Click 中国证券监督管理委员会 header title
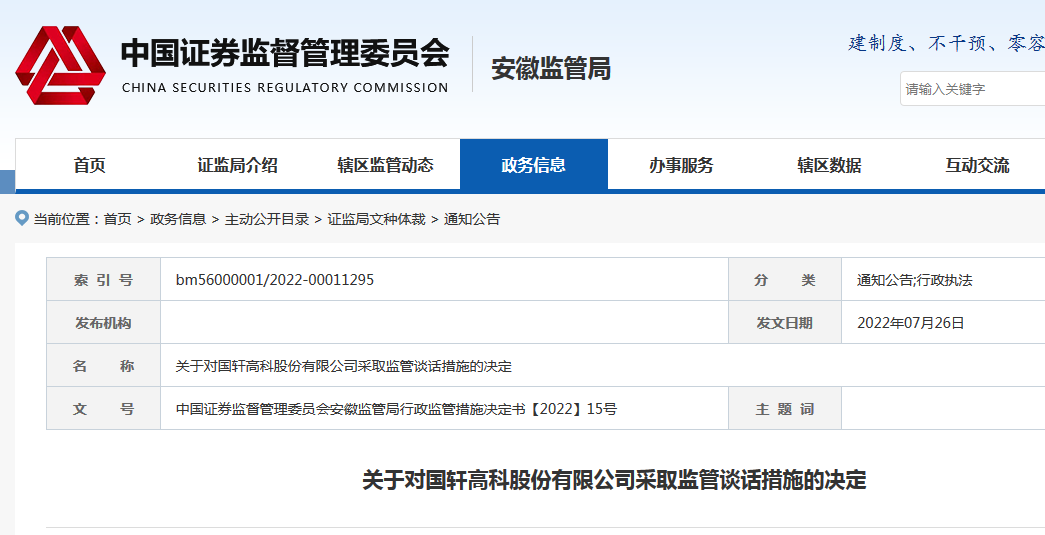 [285, 53]
